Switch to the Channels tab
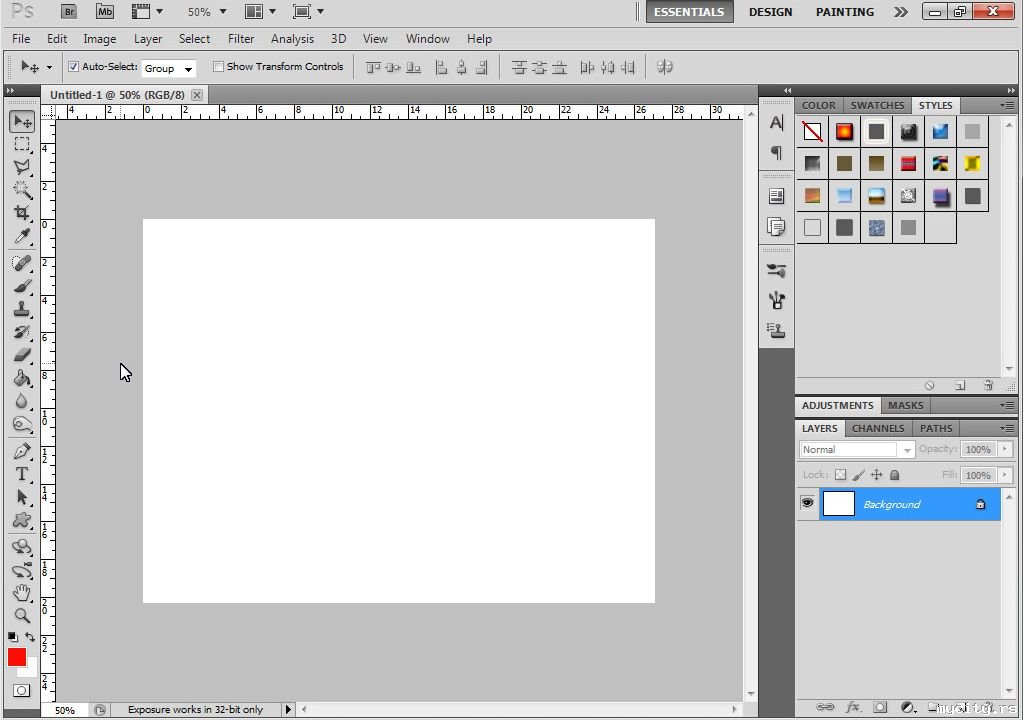 [x=877, y=428]
